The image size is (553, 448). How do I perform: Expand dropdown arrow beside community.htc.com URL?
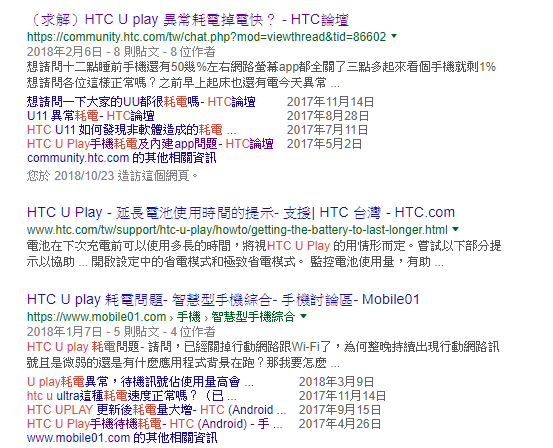coord(394,36)
